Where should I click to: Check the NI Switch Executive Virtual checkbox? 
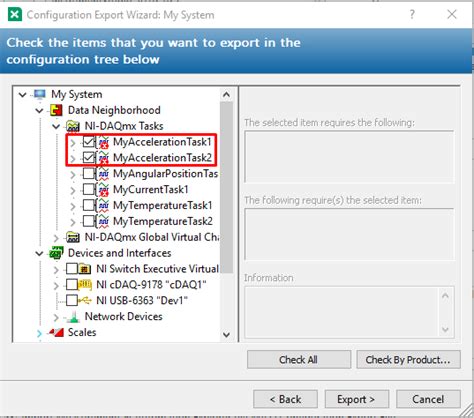point(72,269)
